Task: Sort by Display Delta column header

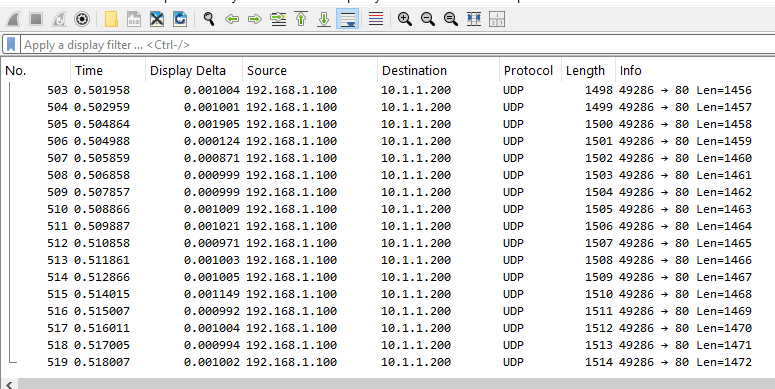Action: [x=194, y=71]
